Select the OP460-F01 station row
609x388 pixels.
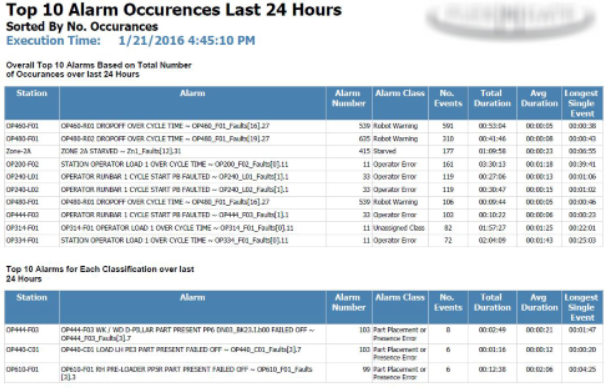(x=304, y=126)
